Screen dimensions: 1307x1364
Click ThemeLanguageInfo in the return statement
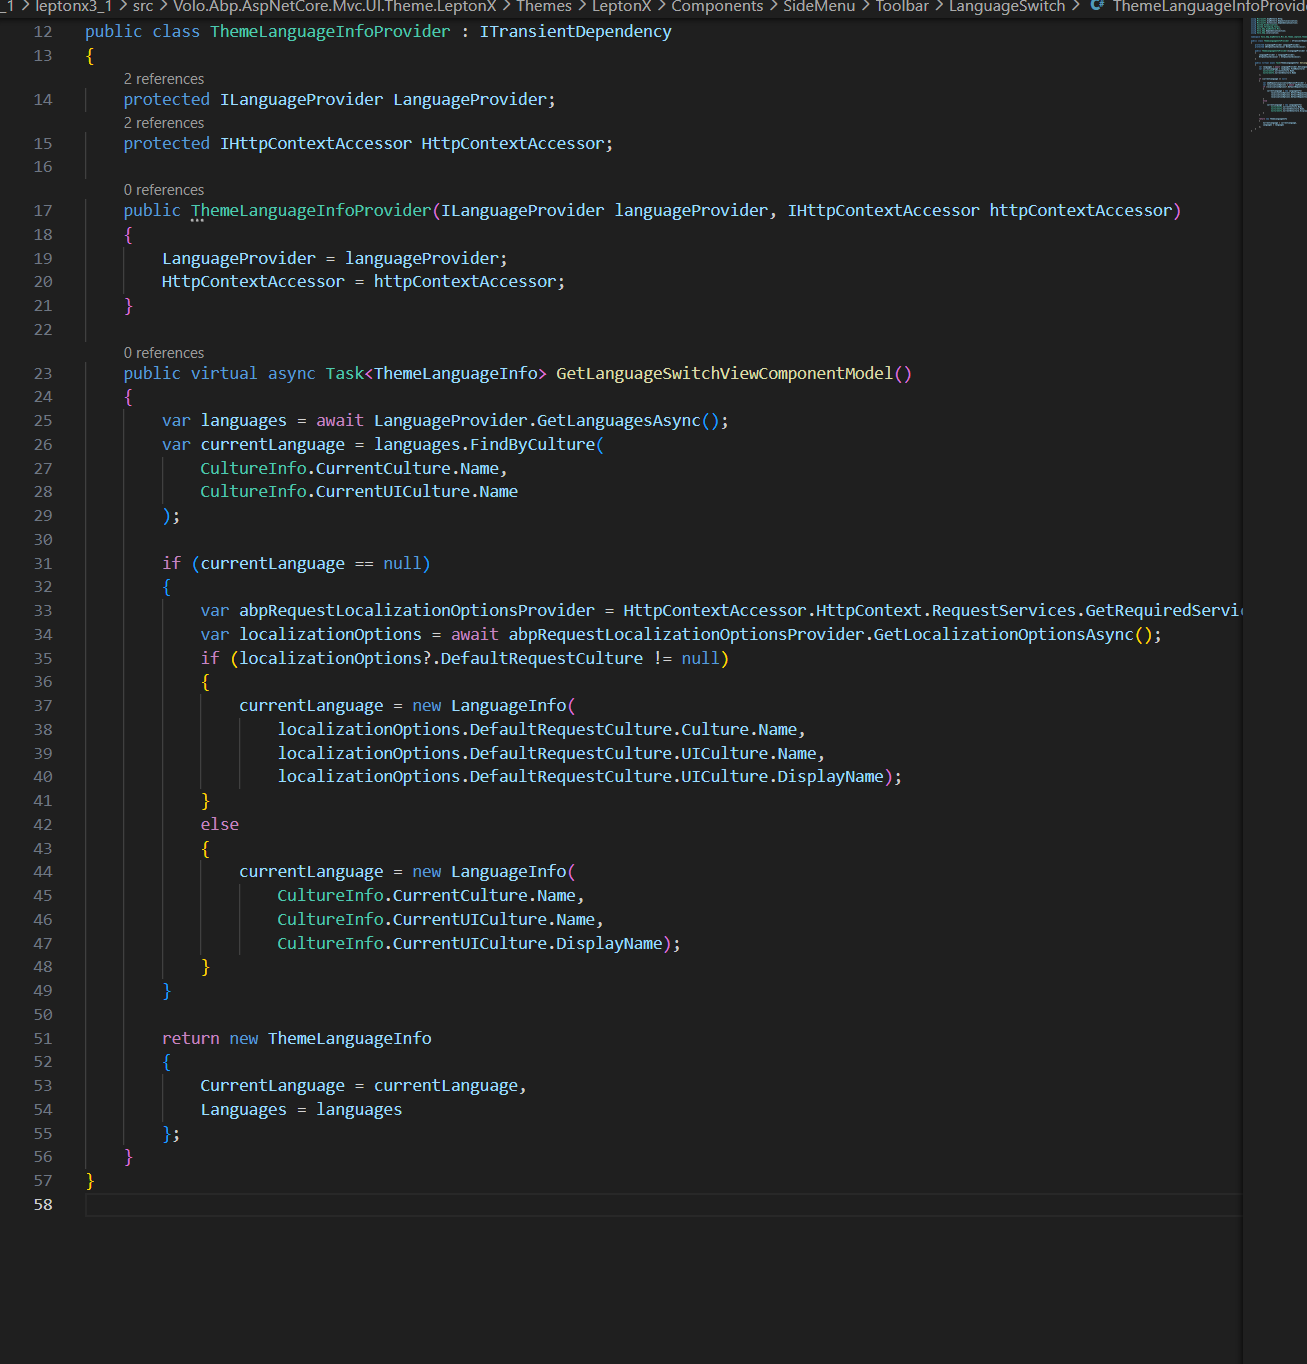(349, 1039)
